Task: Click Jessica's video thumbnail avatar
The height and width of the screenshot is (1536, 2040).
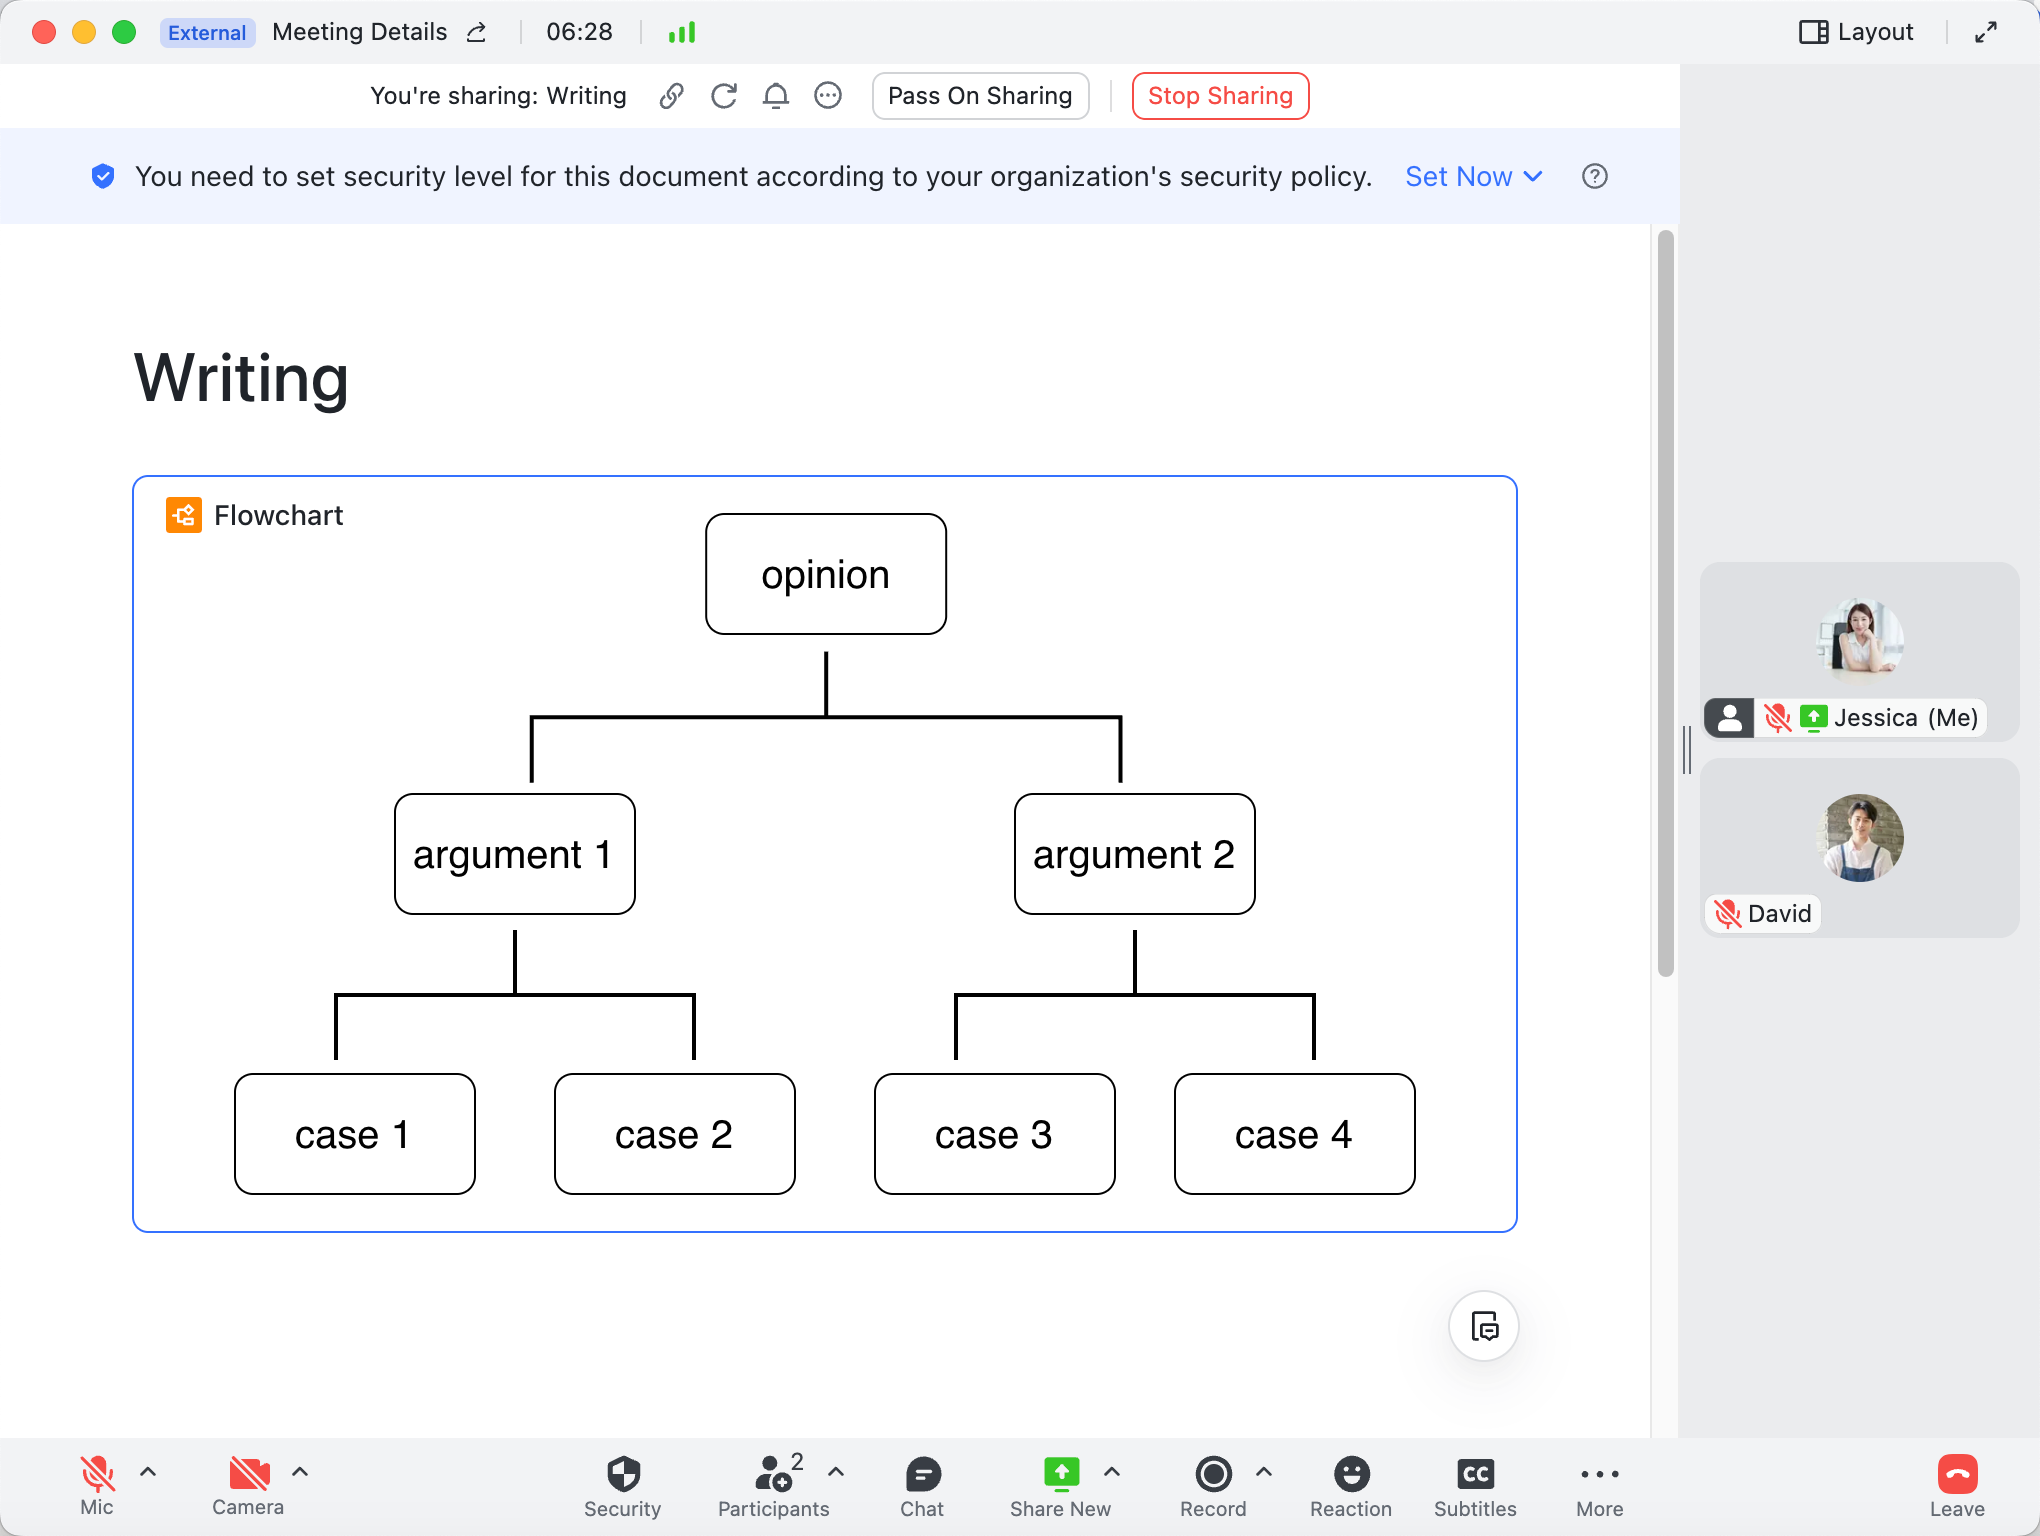Action: pyautogui.click(x=1860, y=640)
